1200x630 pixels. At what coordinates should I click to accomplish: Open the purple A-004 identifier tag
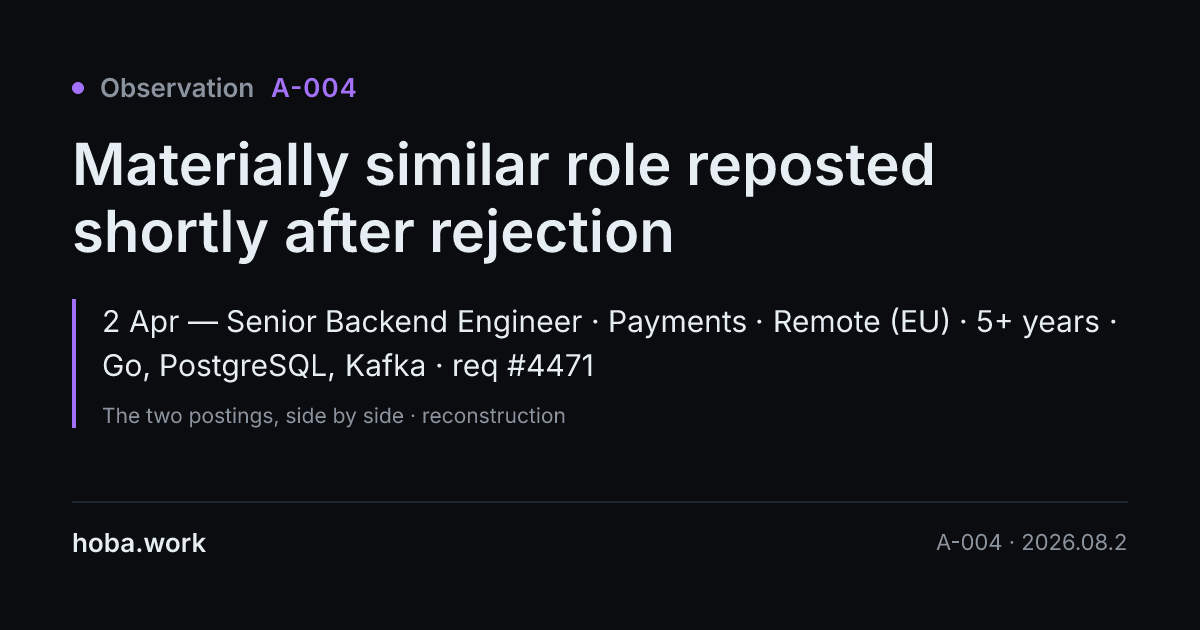(x=313, y=88)
